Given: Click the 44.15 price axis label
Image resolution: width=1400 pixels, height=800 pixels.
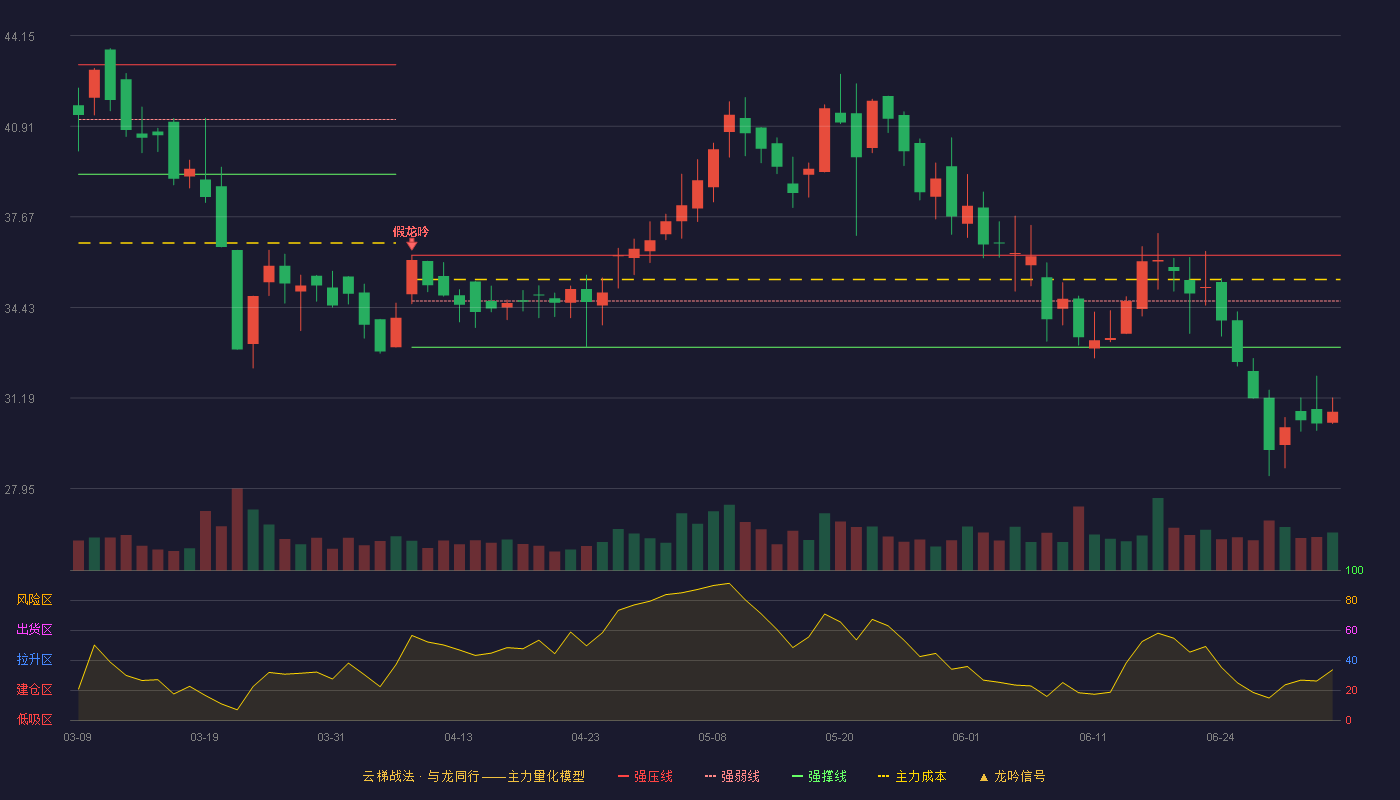Looking at the screenshot, I should (19, 37).
